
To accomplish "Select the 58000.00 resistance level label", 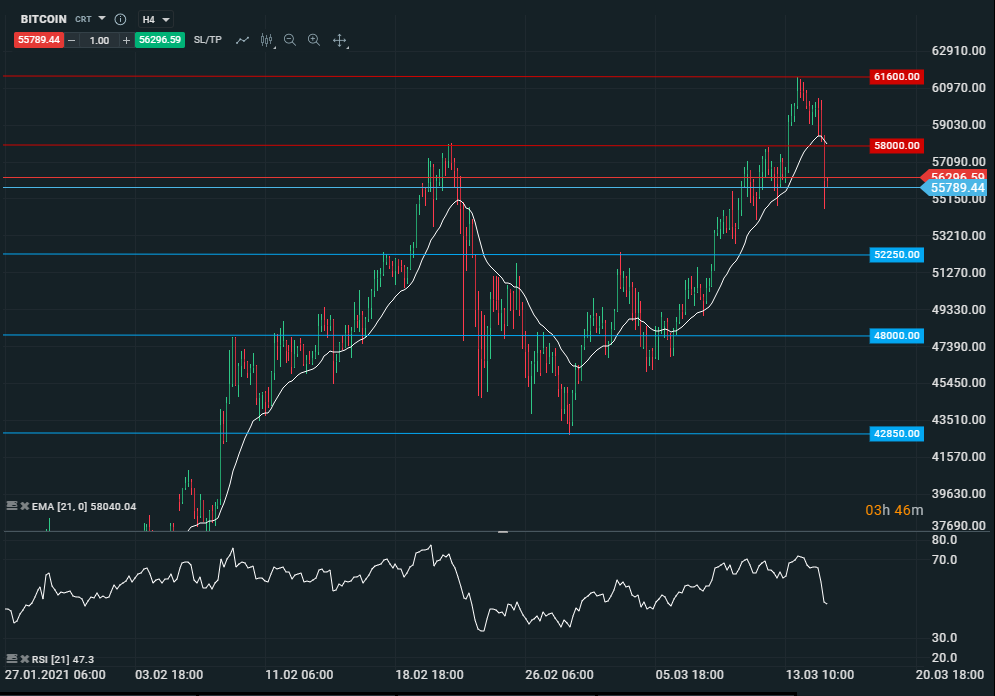I will coord(896,145).
